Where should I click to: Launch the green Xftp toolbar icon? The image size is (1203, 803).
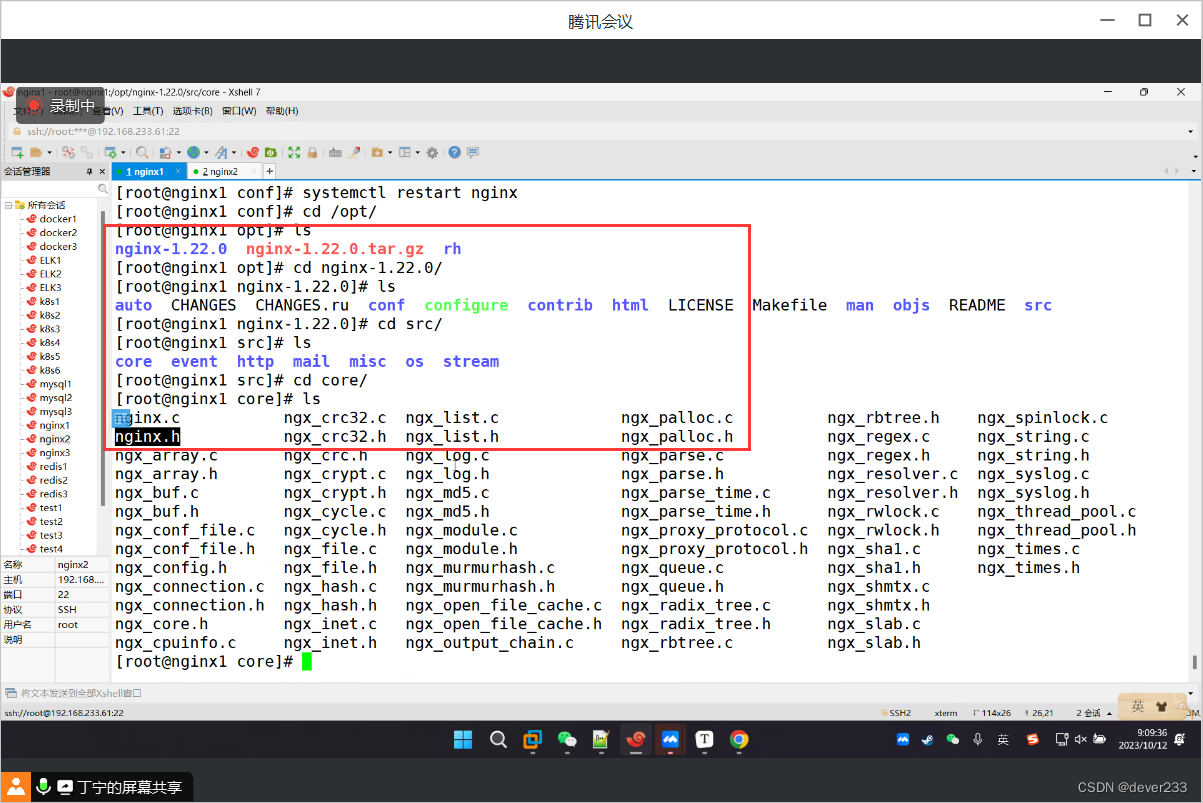tap(270, 153)
